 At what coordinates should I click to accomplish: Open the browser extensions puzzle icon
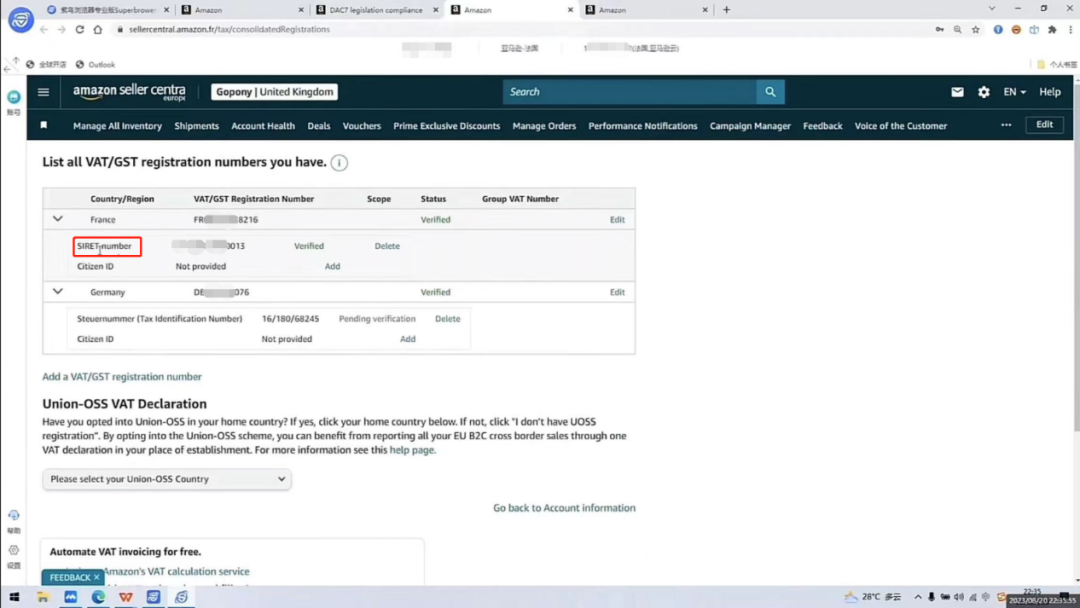pyautogui.click(x=1052, y=30)
